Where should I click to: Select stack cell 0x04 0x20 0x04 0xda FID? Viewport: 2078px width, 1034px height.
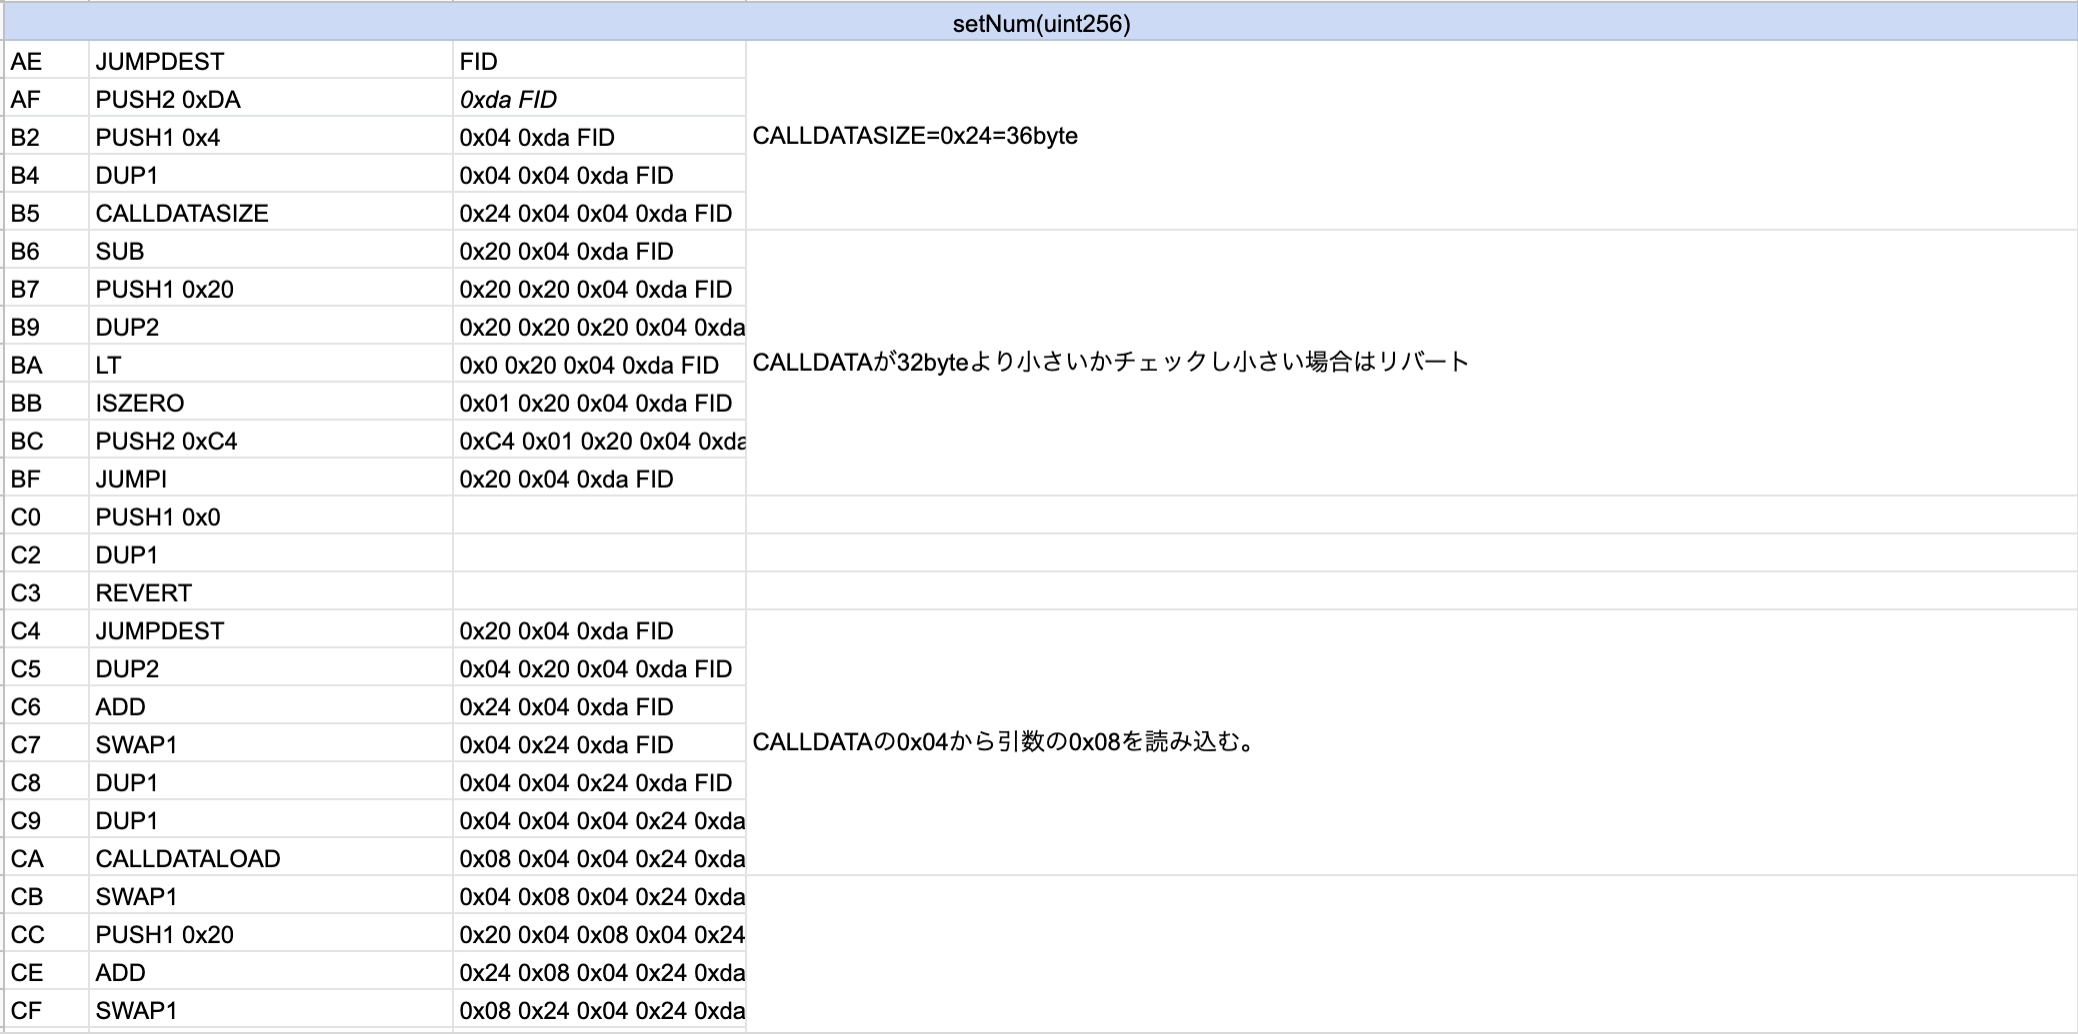click(x=599, y=669)
